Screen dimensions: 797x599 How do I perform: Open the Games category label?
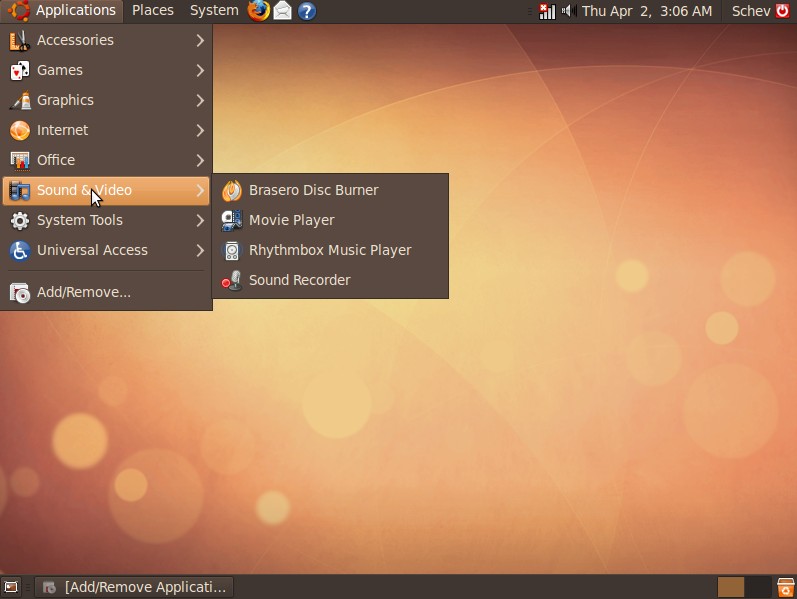(x=59, y=70)
